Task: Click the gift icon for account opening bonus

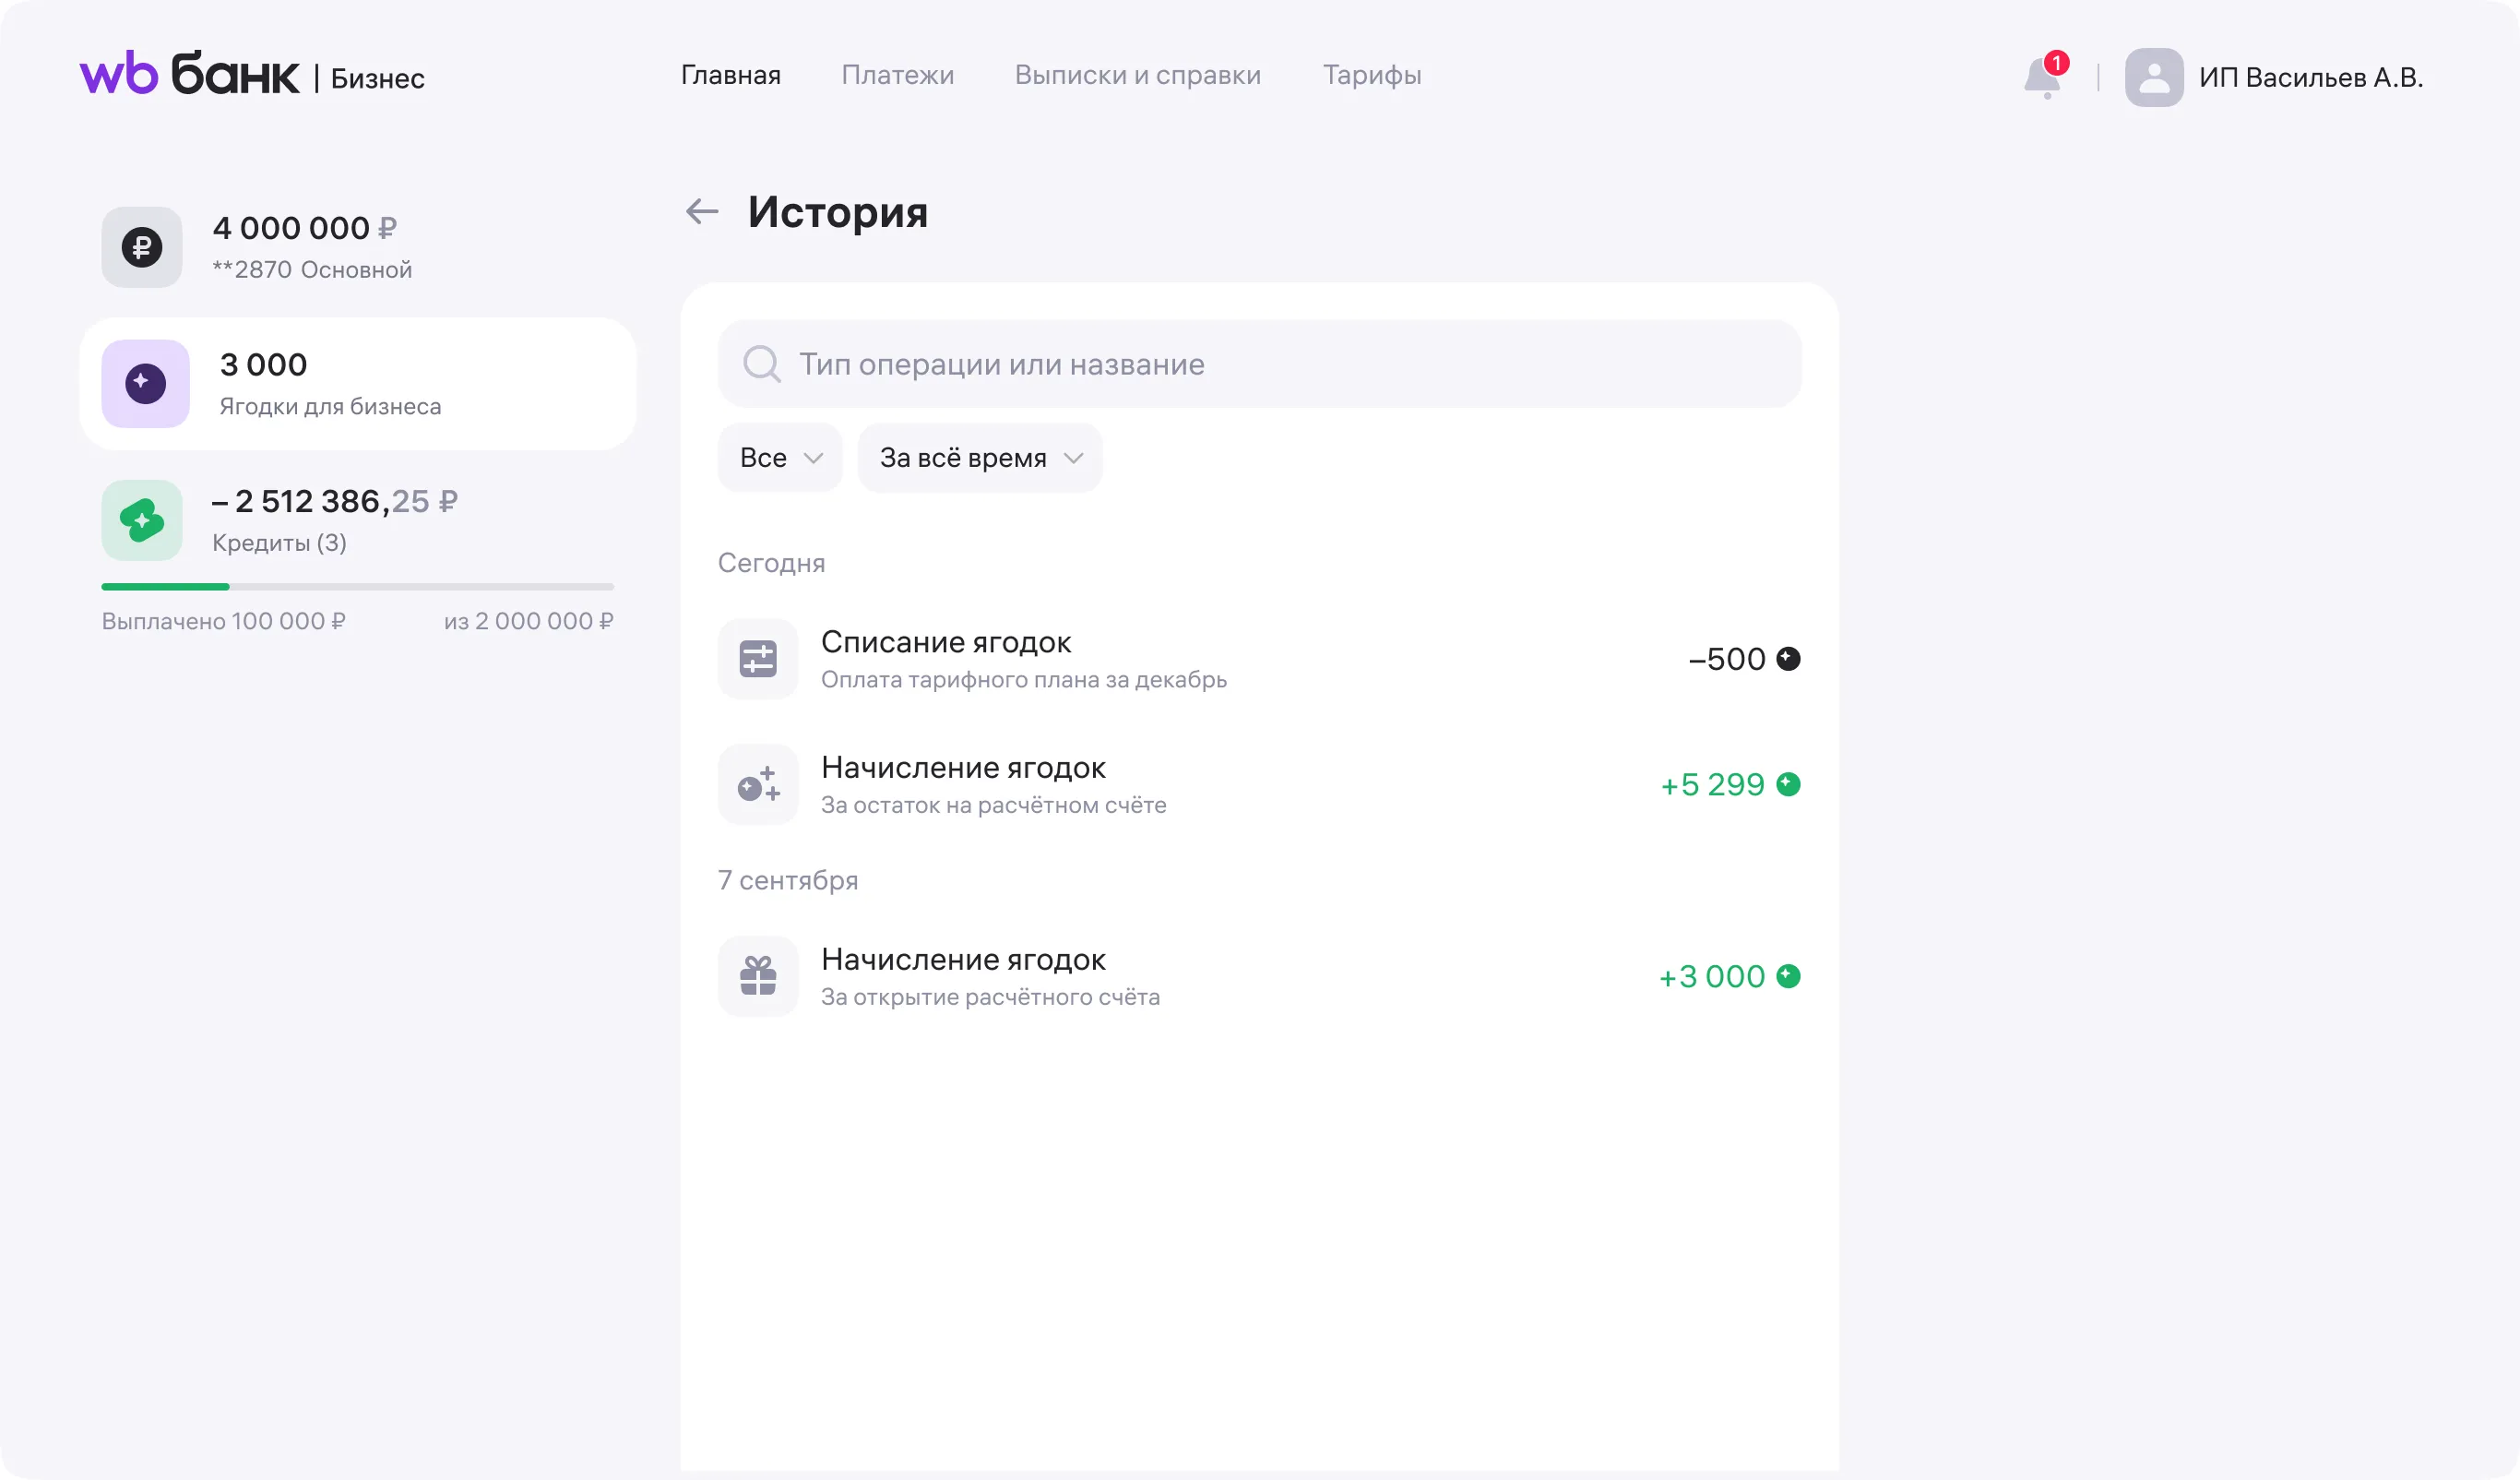Action: (758, 976)
